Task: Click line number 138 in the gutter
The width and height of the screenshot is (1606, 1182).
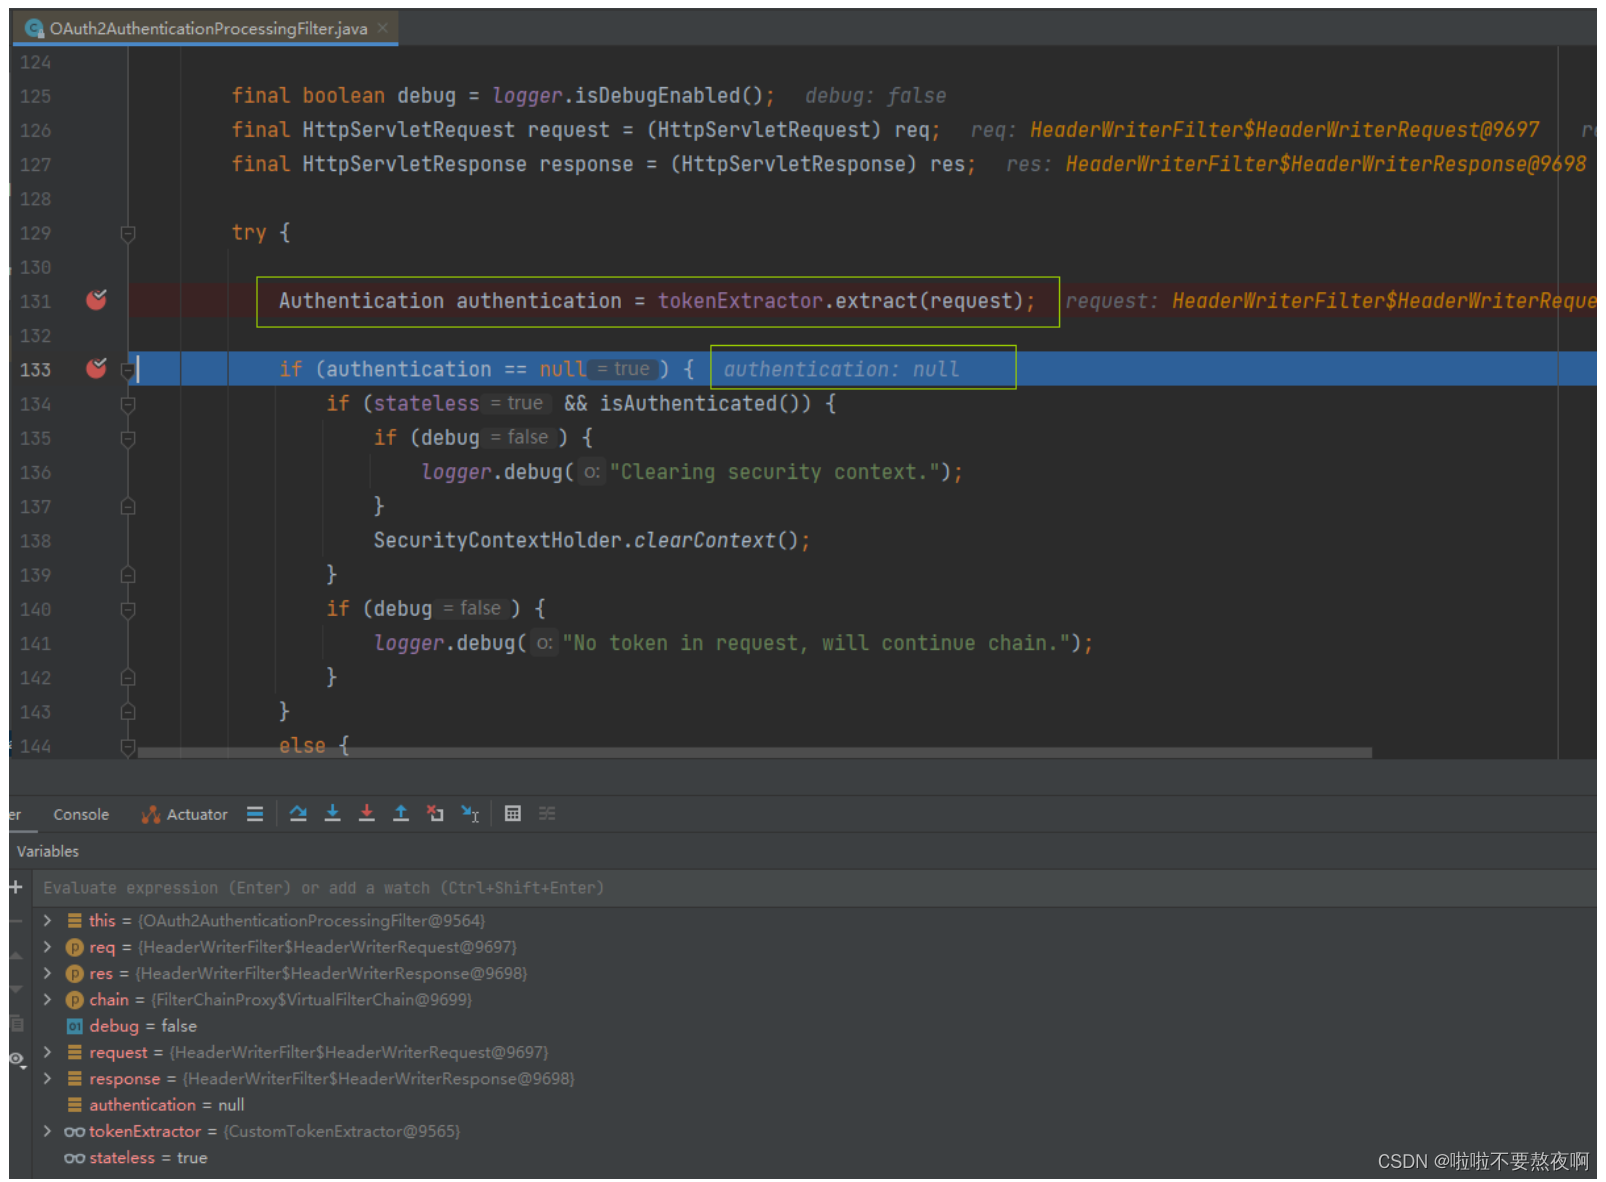Action: click(x=35, y=541)
